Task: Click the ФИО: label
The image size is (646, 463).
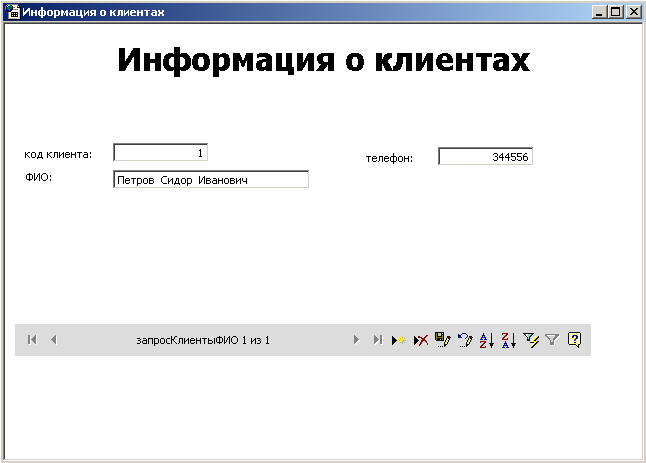Action: (38, 178)
